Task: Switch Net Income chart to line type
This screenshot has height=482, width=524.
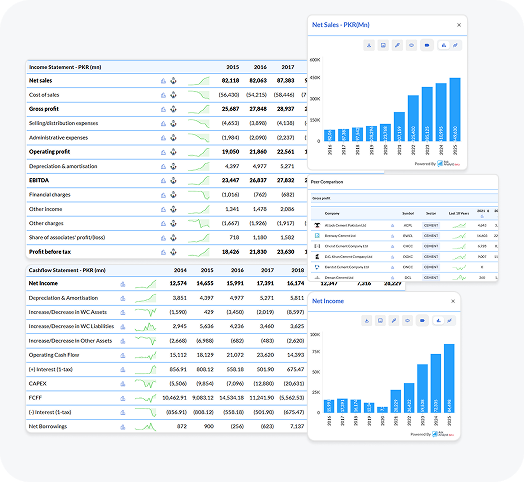Action: point(450,321)
